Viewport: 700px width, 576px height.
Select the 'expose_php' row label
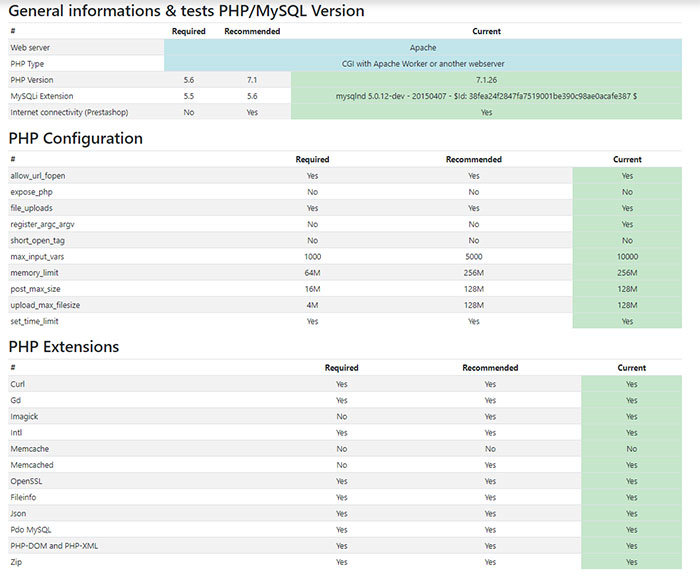[x=31, y=192]
